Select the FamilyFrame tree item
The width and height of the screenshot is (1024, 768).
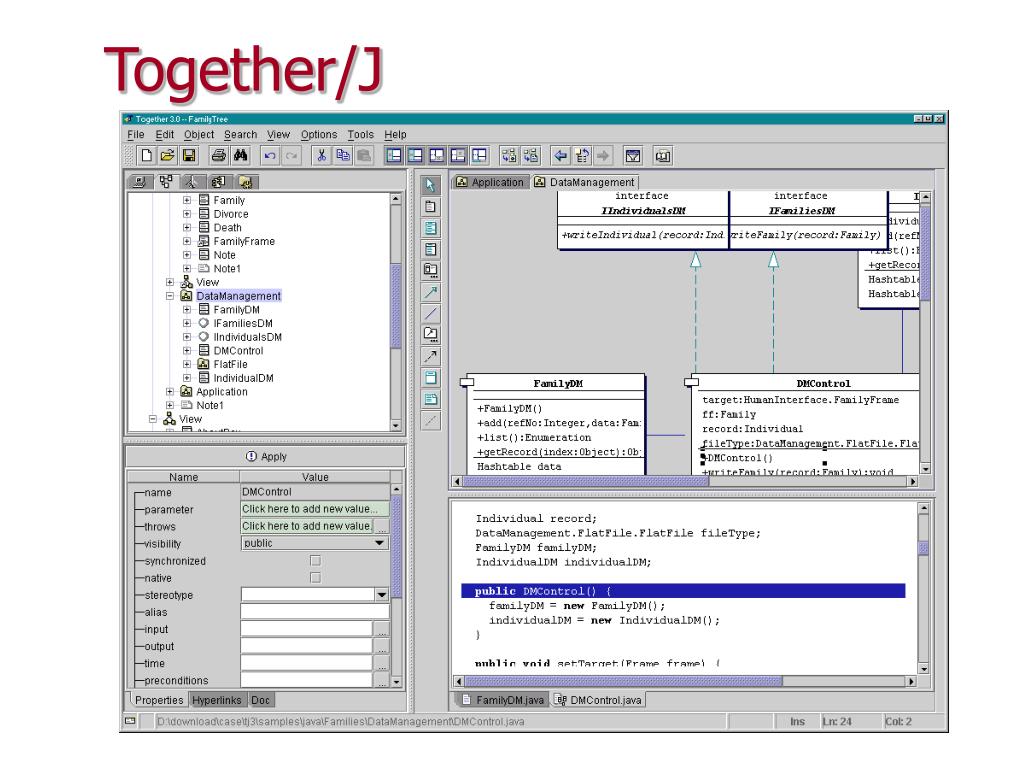(x=244, y=241)
